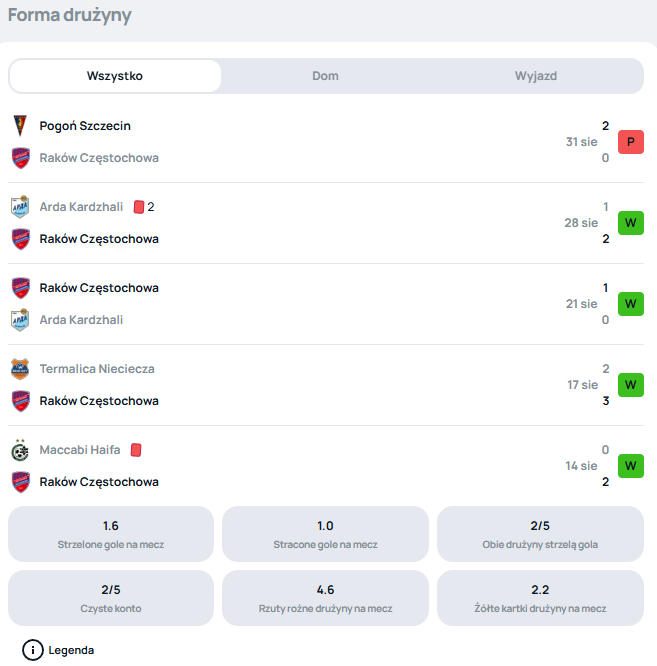
Task: Click Raków Częstochowa crest in 31 sie match
Action: point(20,158)
